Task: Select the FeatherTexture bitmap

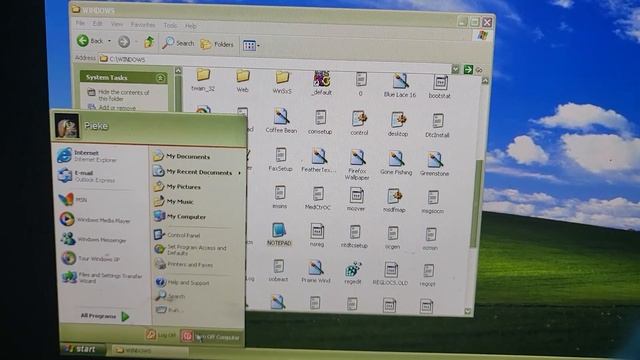Action: (318, 160)
